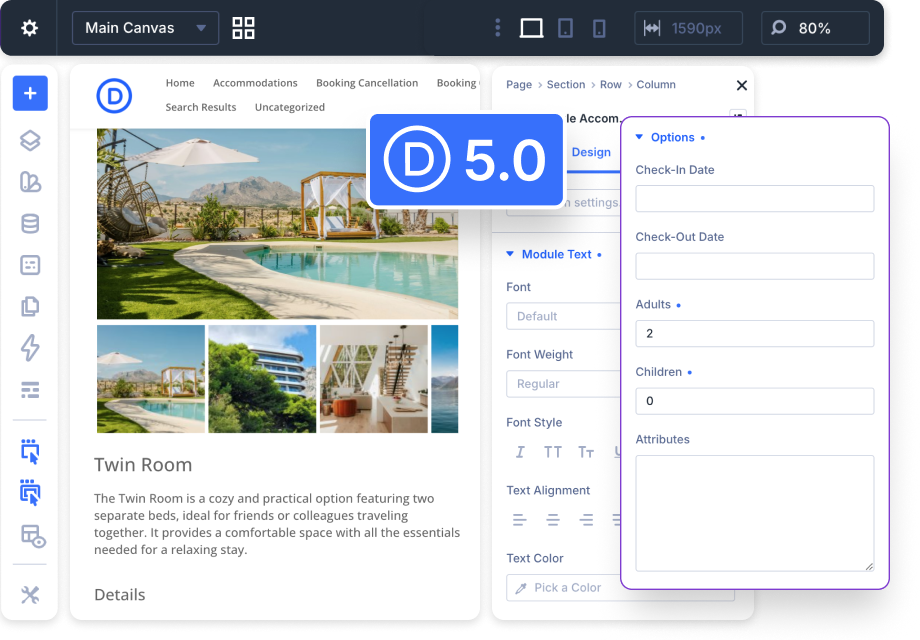Open the tools wrench icon

30,595
